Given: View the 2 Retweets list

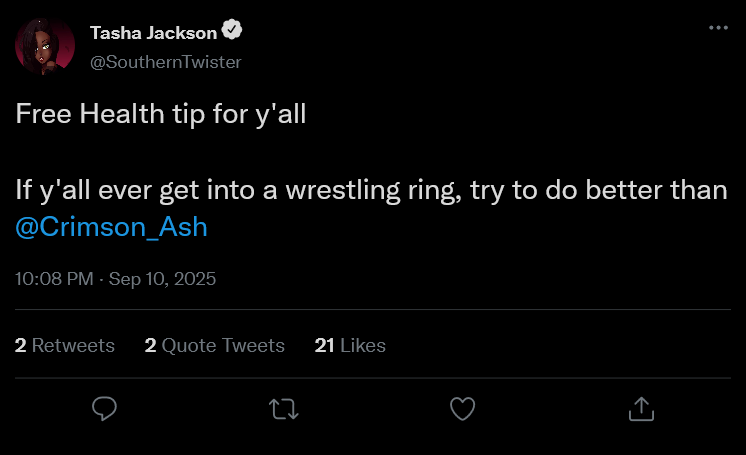Looking at the screenshot, I should [x=65, y=345].
